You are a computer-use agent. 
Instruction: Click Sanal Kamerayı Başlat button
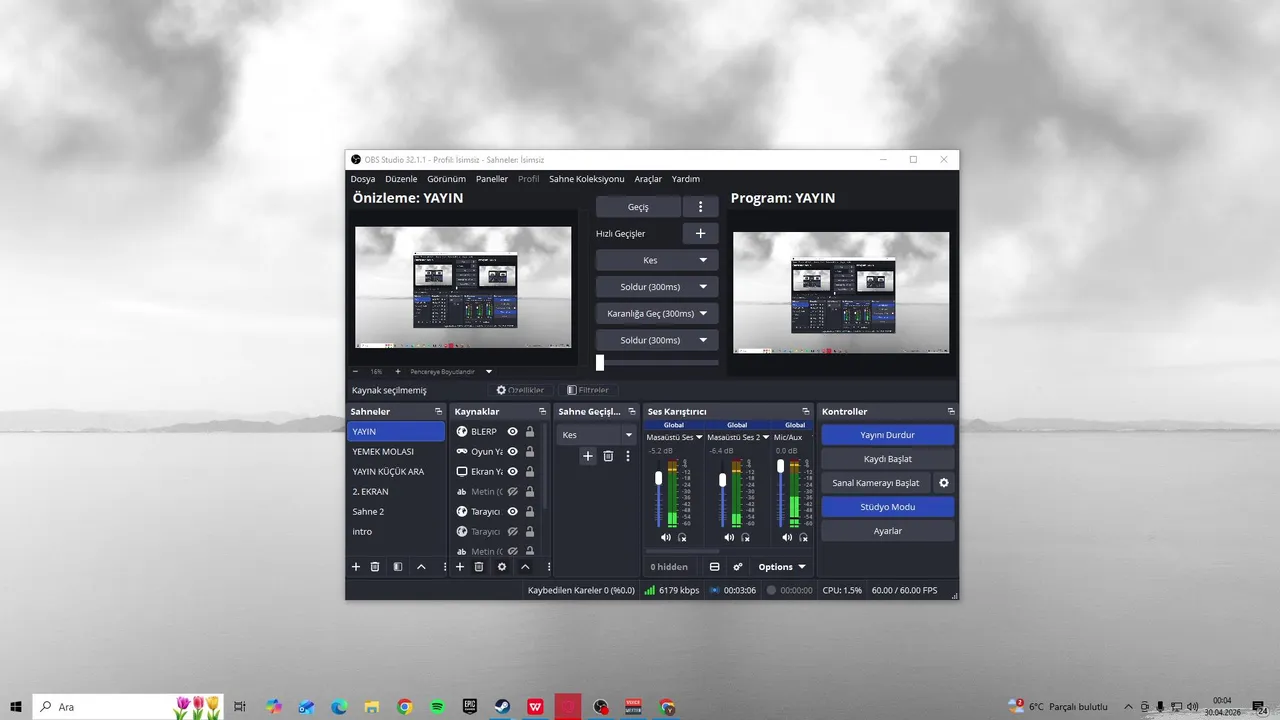pyautogui.click(x=876, y=483)
